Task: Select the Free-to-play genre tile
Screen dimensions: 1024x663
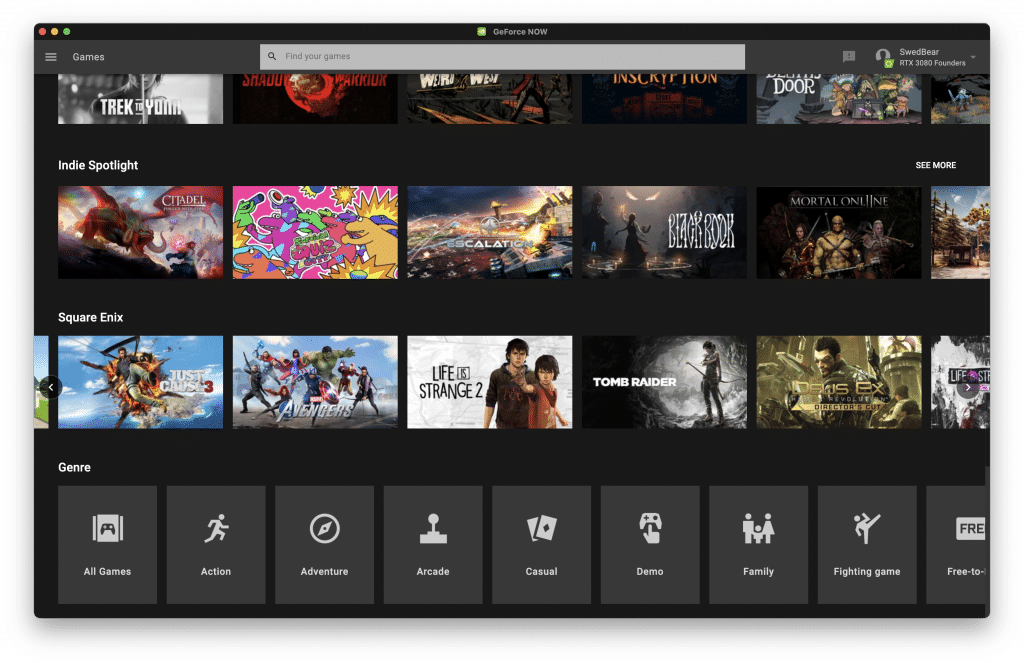Action: (956, 545)
